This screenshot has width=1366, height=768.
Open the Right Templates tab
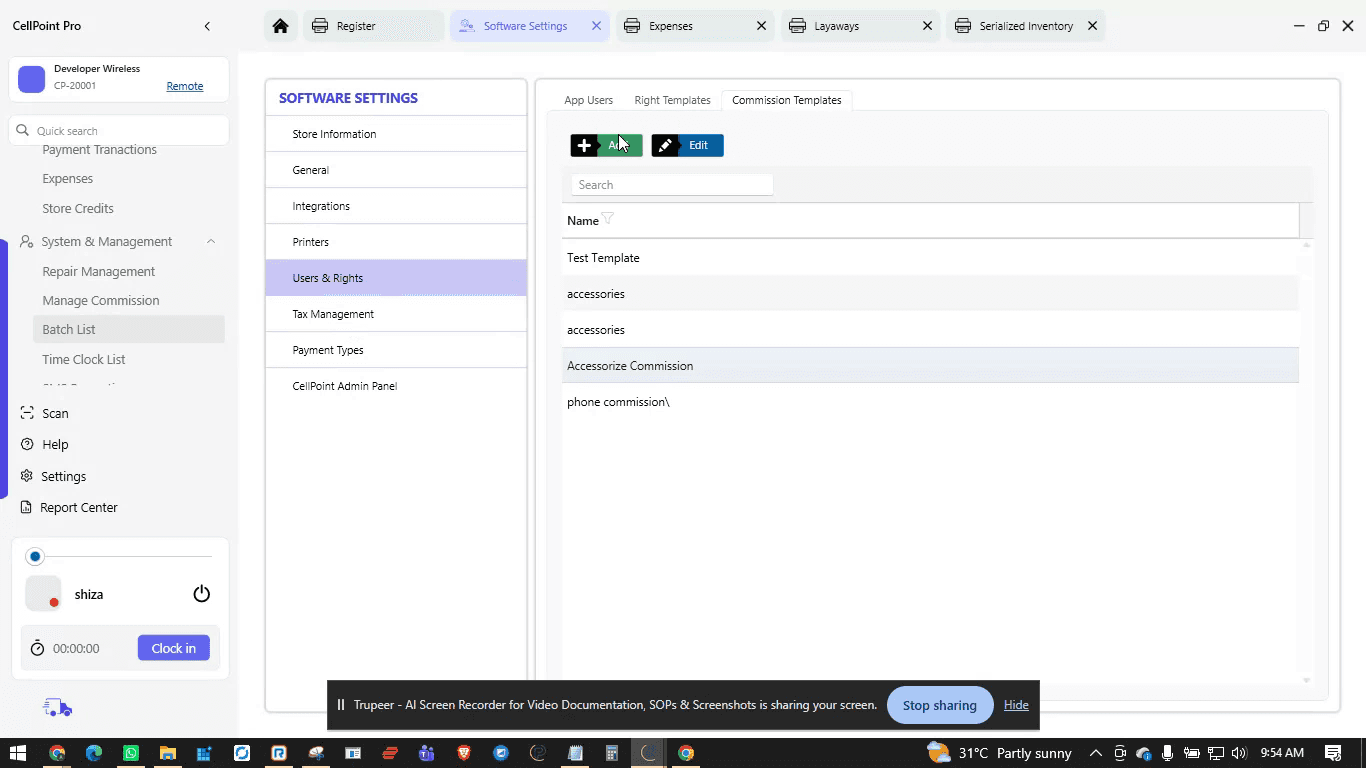[672, 100]
